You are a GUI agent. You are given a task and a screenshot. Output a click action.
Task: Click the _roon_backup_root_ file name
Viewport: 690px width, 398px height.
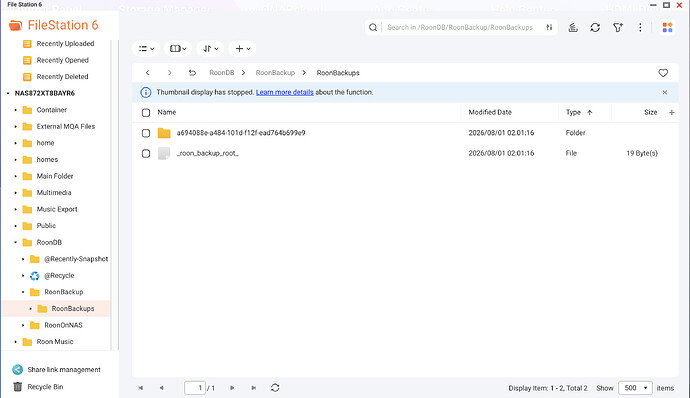pos(207,153)
